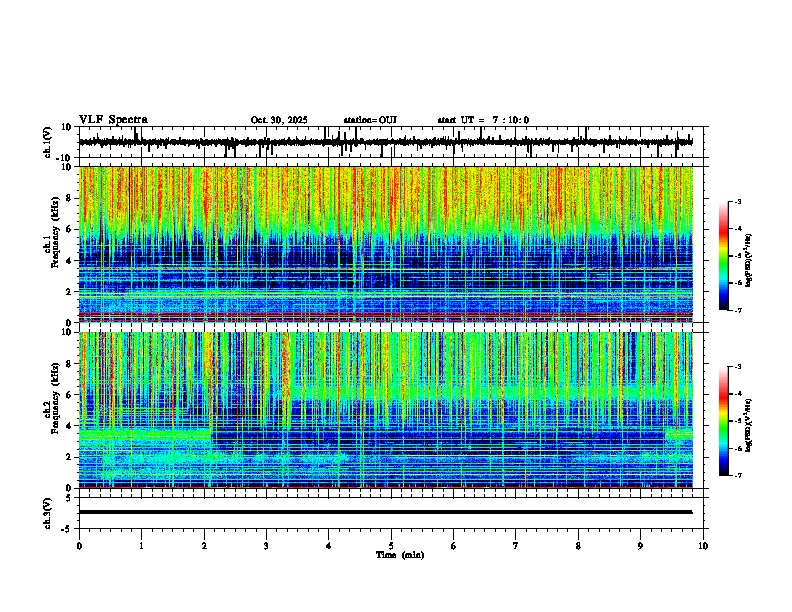Click the "-3" label on ch.2 color scale
Viewport: 792px width, 612px height.
(738, 367)
